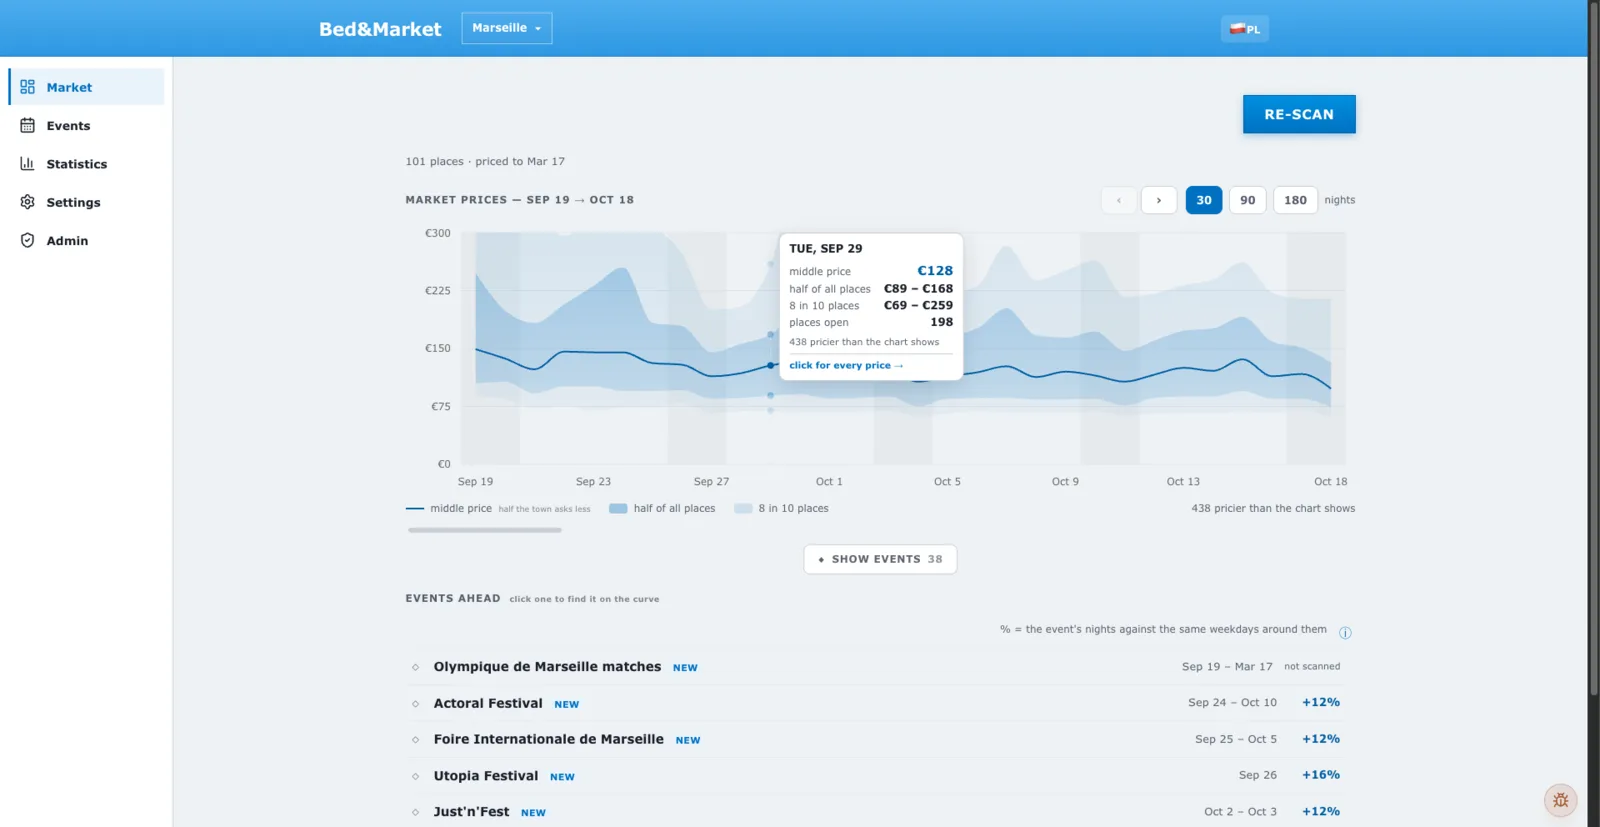Click the Admin shield icon

(x=27, y=240)
